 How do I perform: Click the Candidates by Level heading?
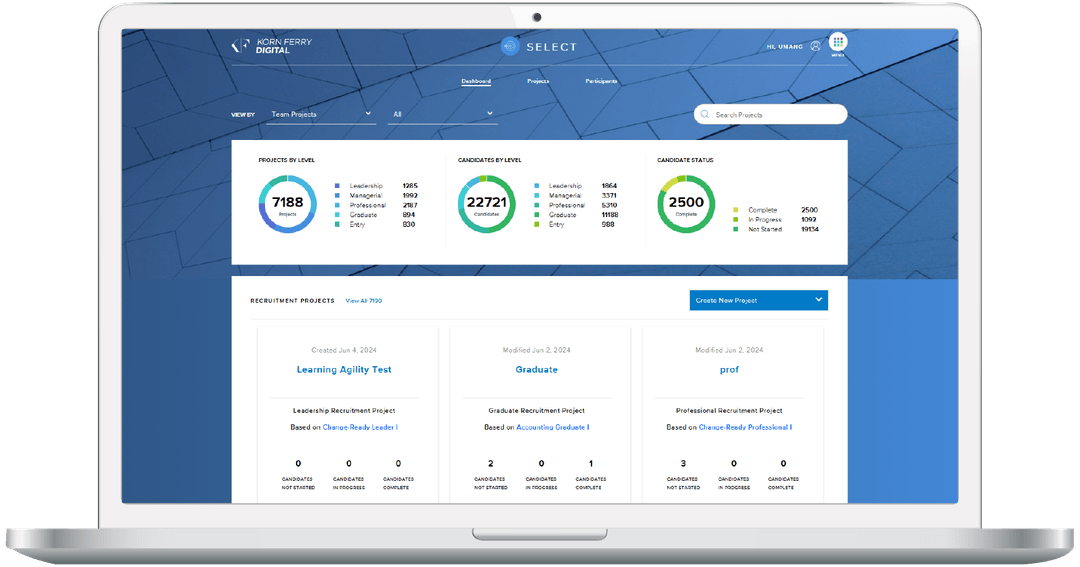[490, 161]
